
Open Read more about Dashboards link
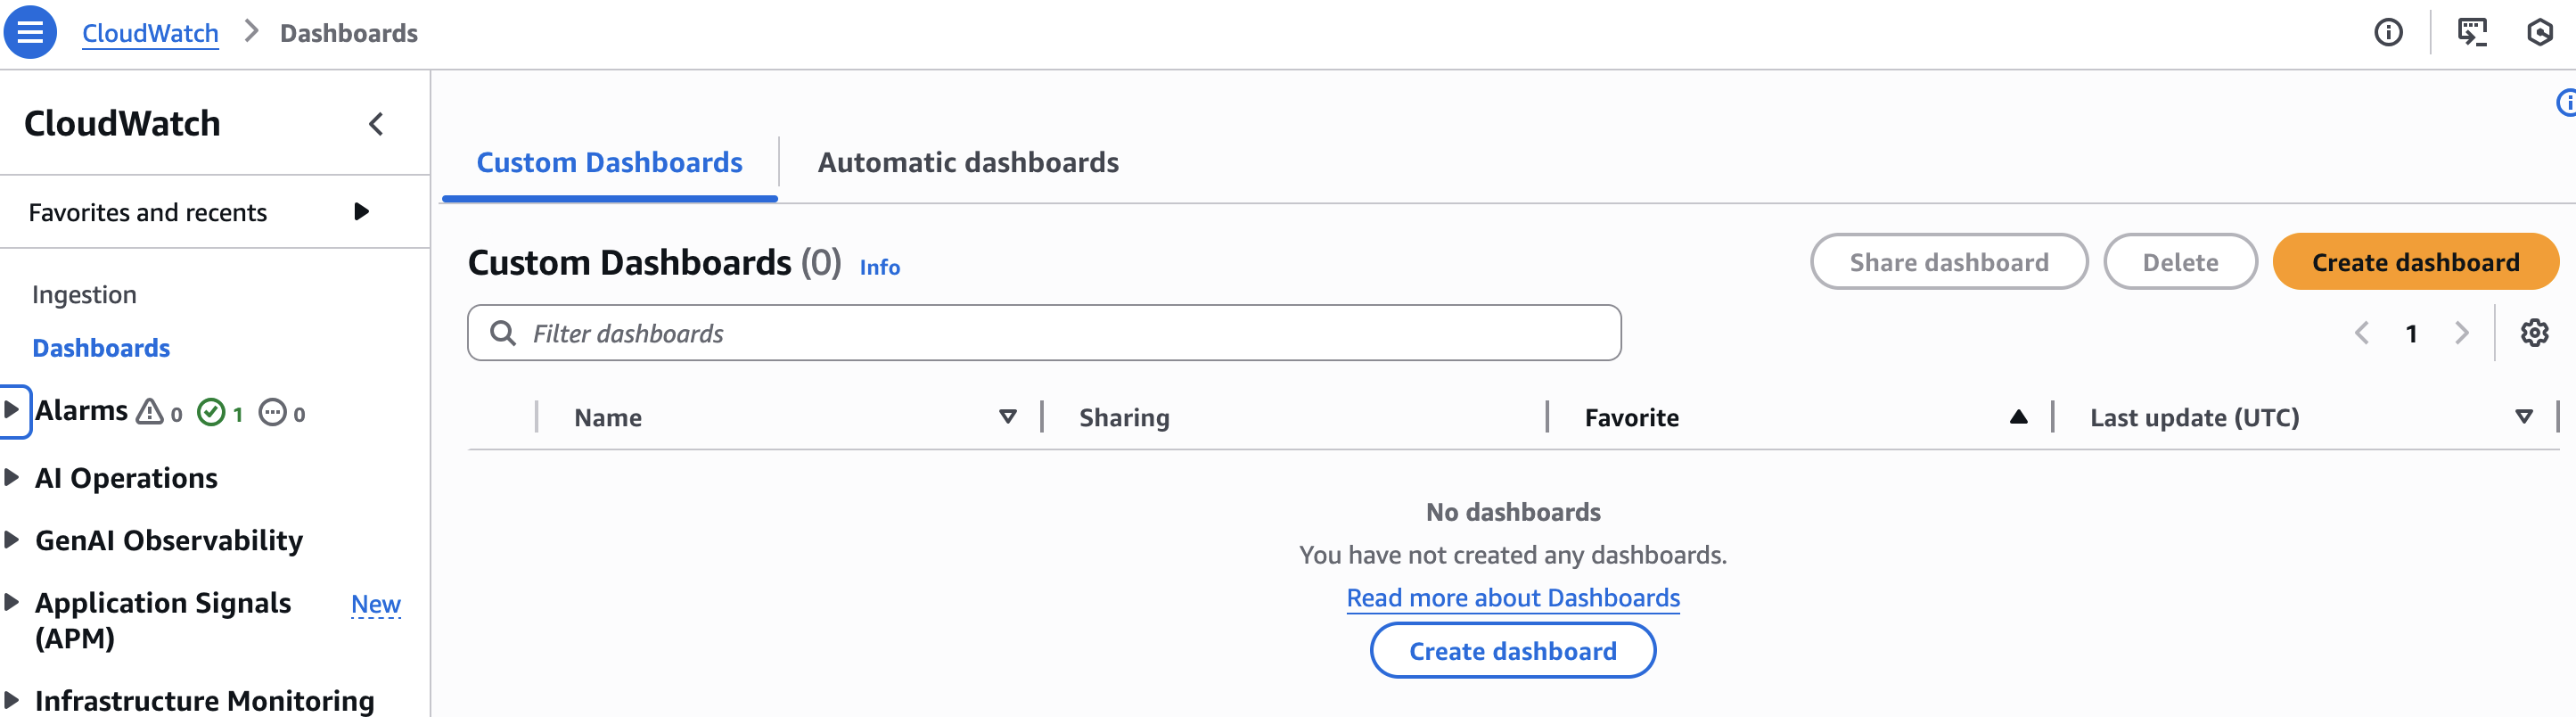[1512, 598]
